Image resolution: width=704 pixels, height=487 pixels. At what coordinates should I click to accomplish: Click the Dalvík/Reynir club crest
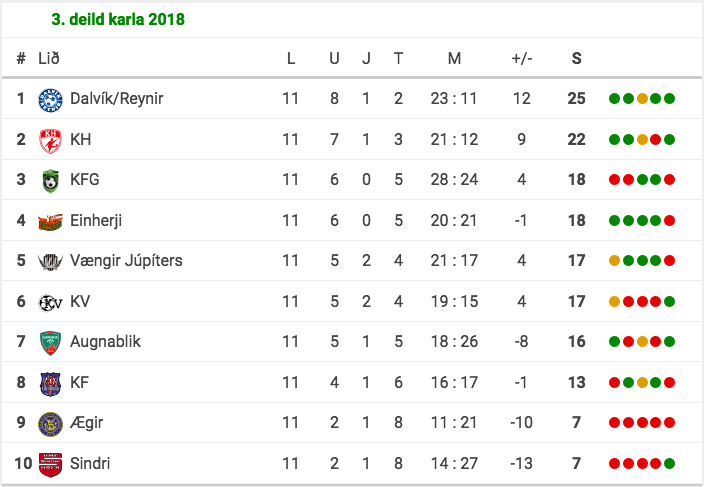tap(50, 99)
